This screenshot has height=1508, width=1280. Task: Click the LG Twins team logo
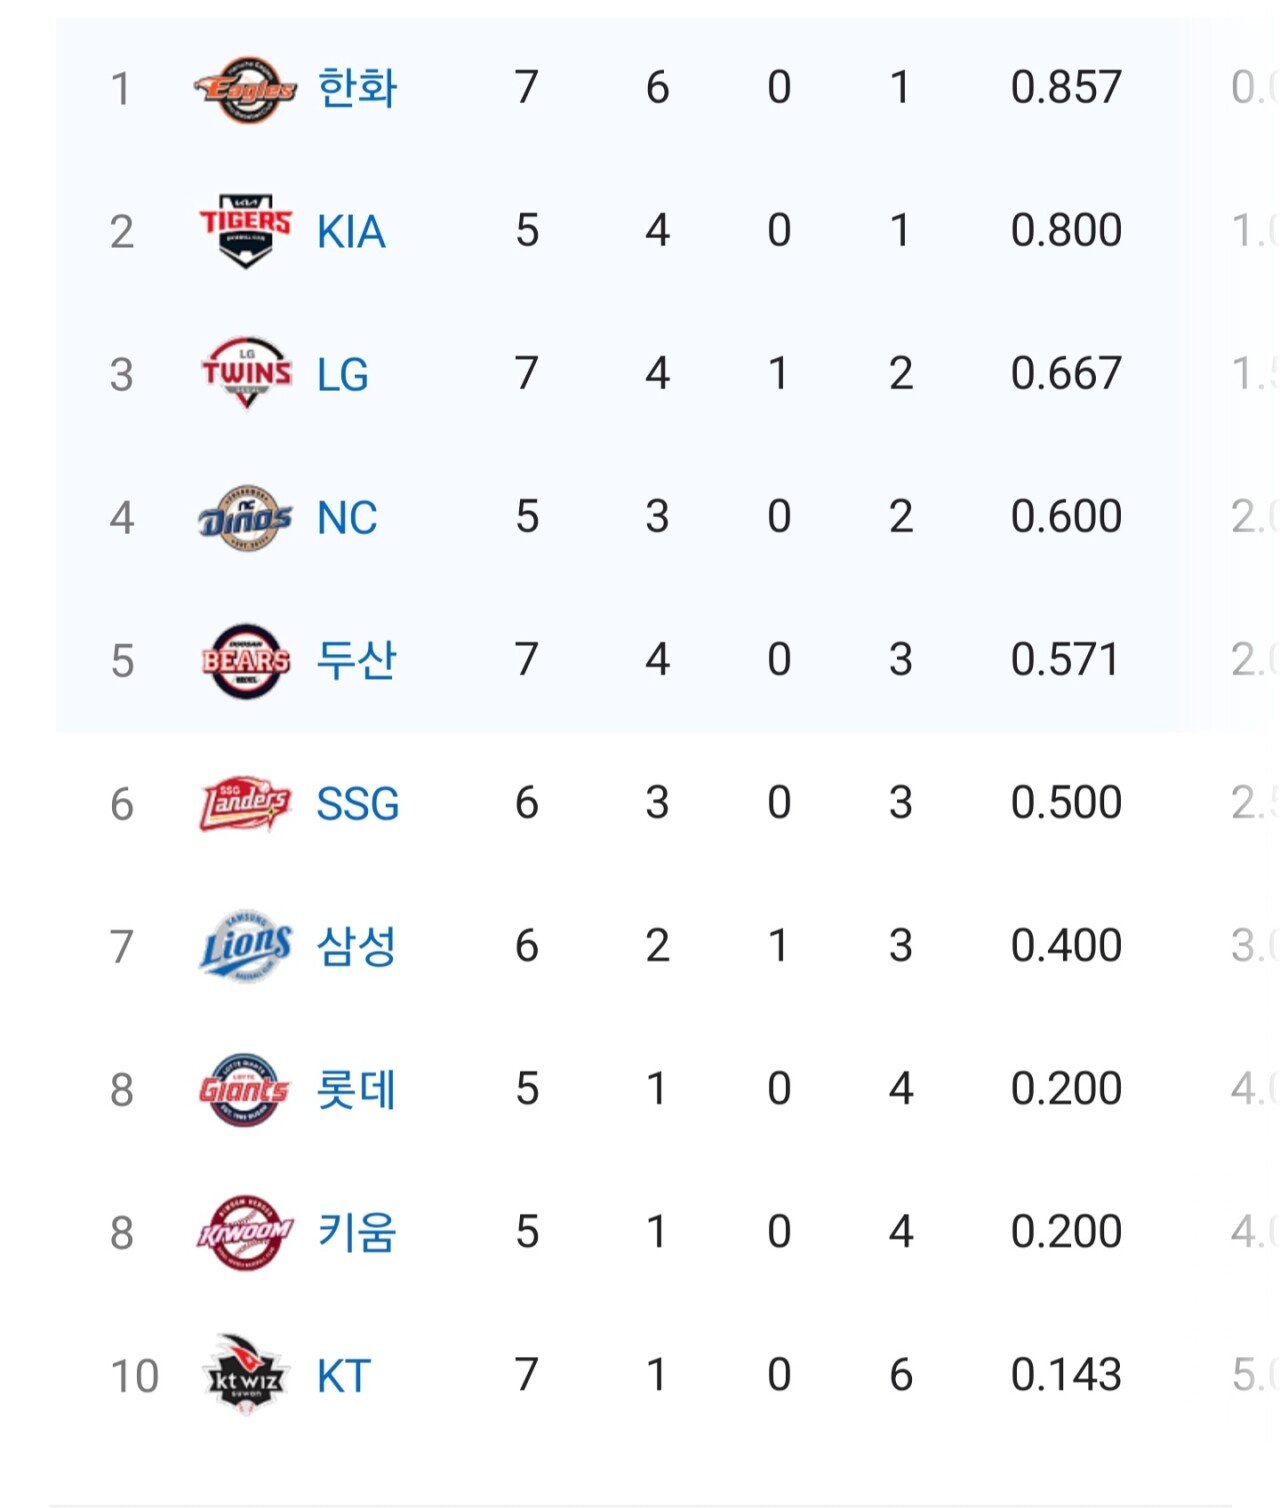pos(246,374)
